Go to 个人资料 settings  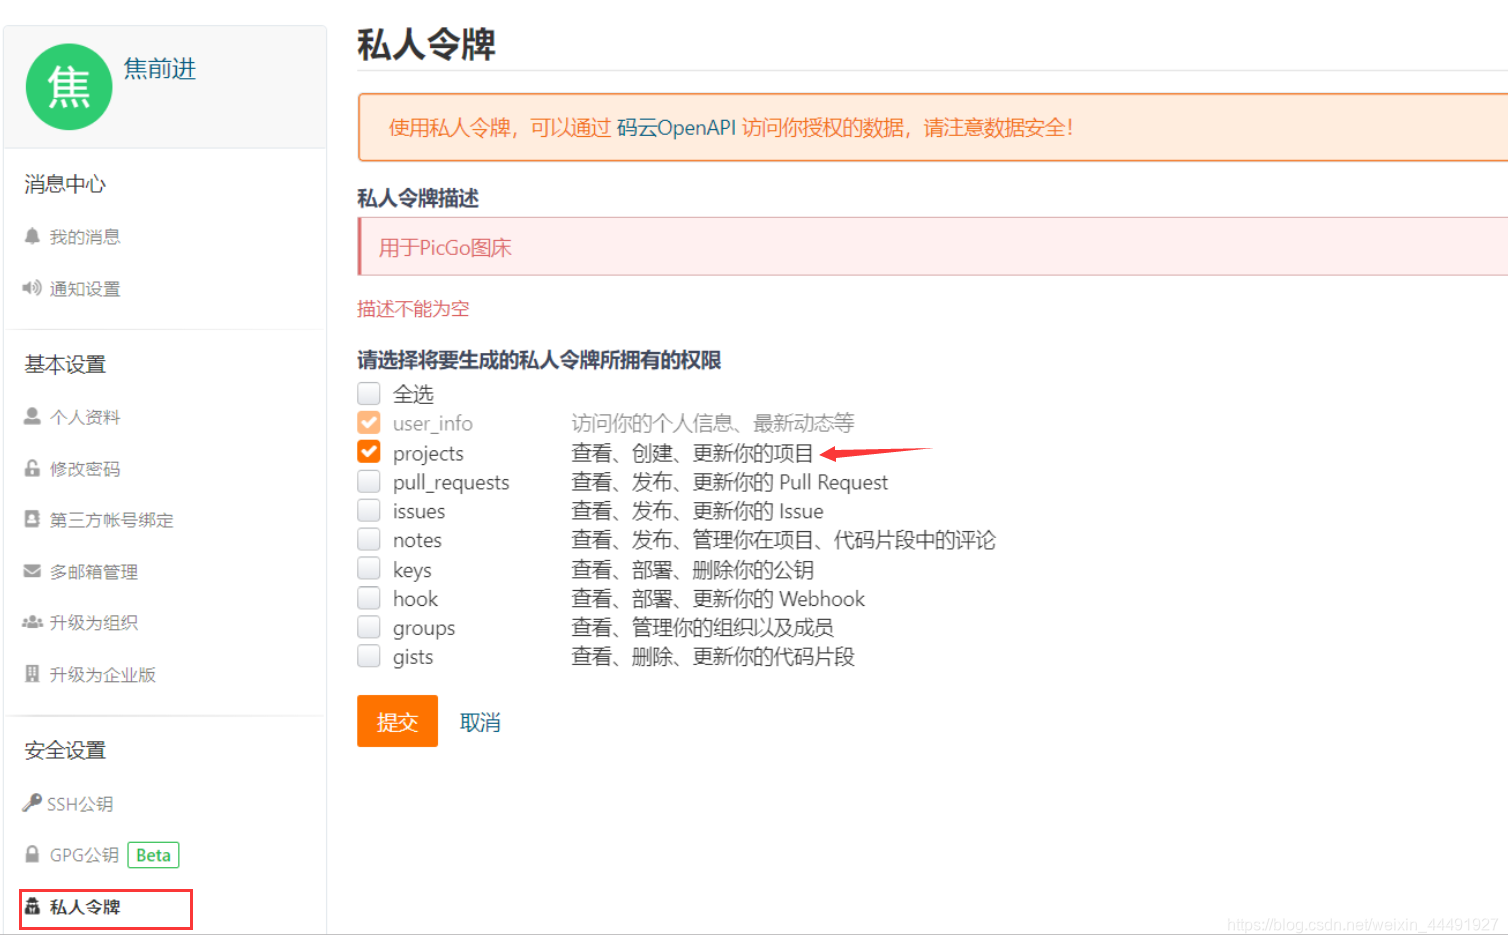pos(85,417)
